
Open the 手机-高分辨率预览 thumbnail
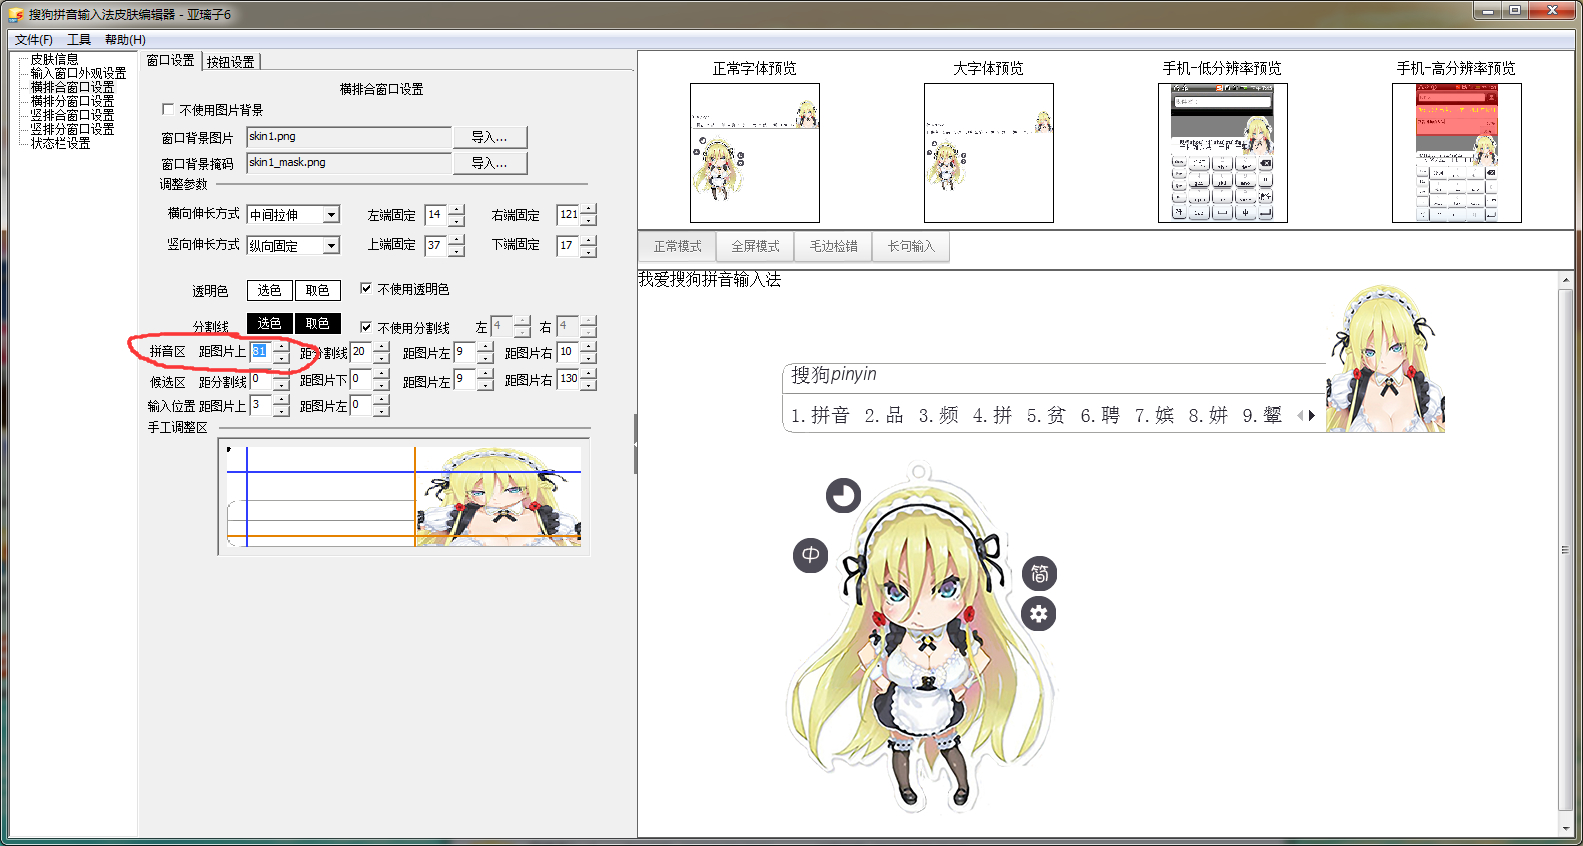(1457, 153)
